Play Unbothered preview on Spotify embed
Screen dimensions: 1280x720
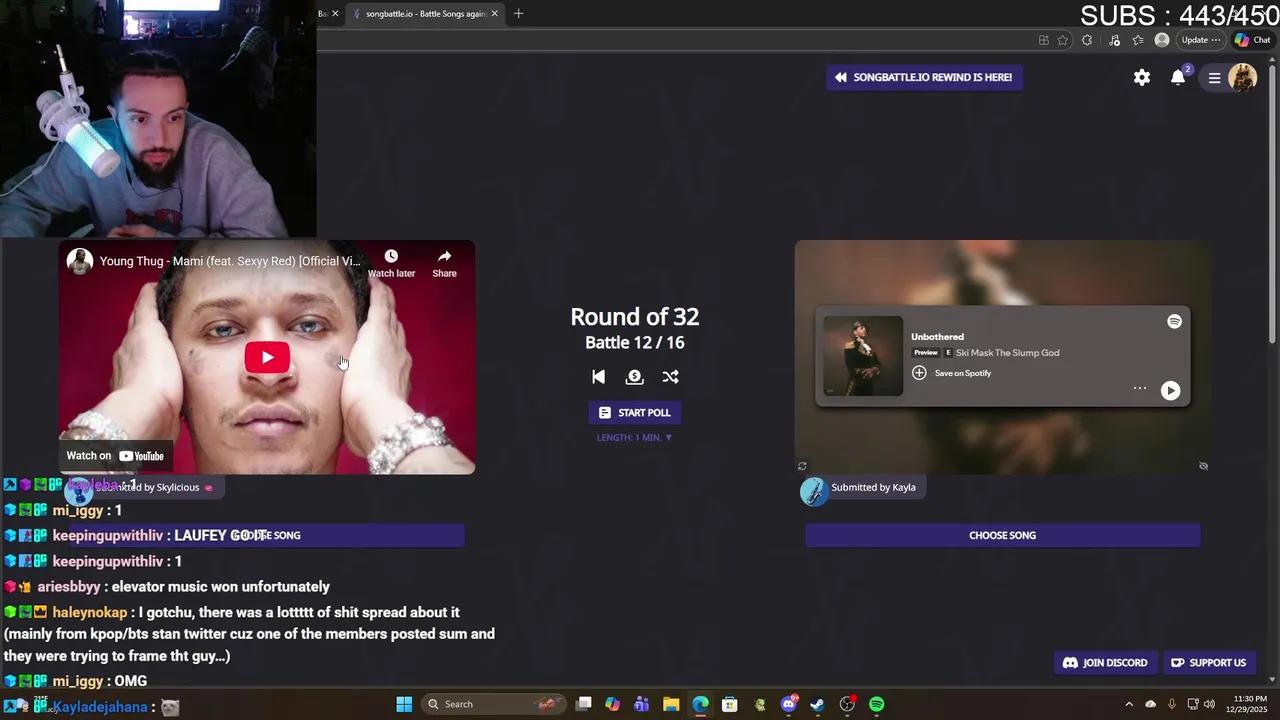pyautogui.click(x=1170, y=391)
